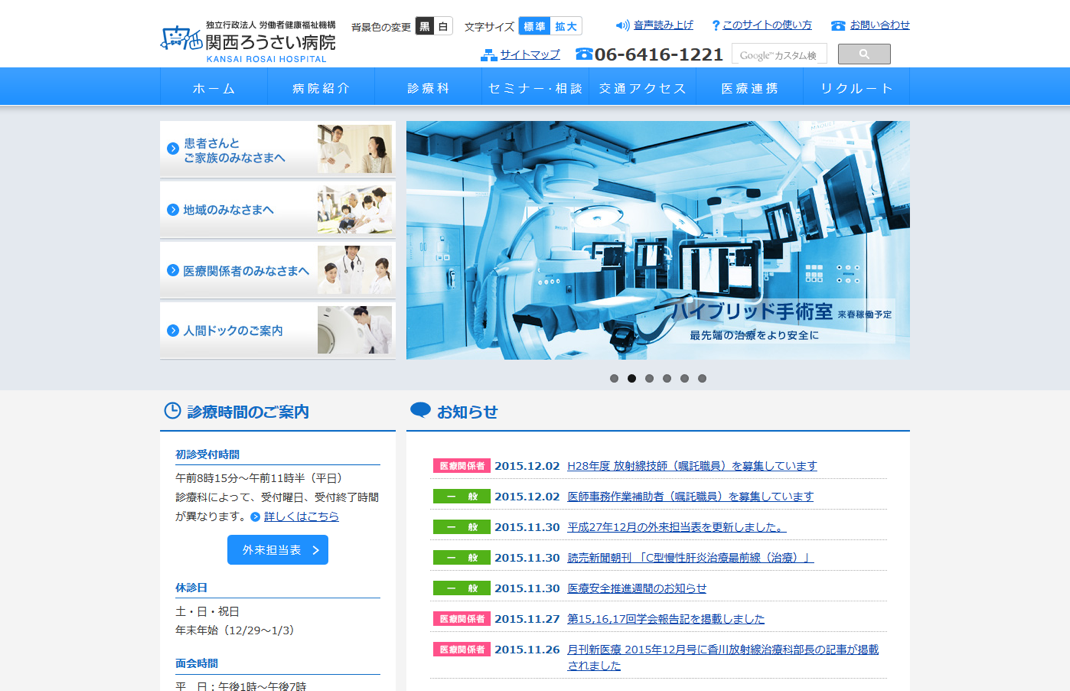1070x691 pixels.
Task: Open the 外来担当表 button
Action: pos(278,550)
